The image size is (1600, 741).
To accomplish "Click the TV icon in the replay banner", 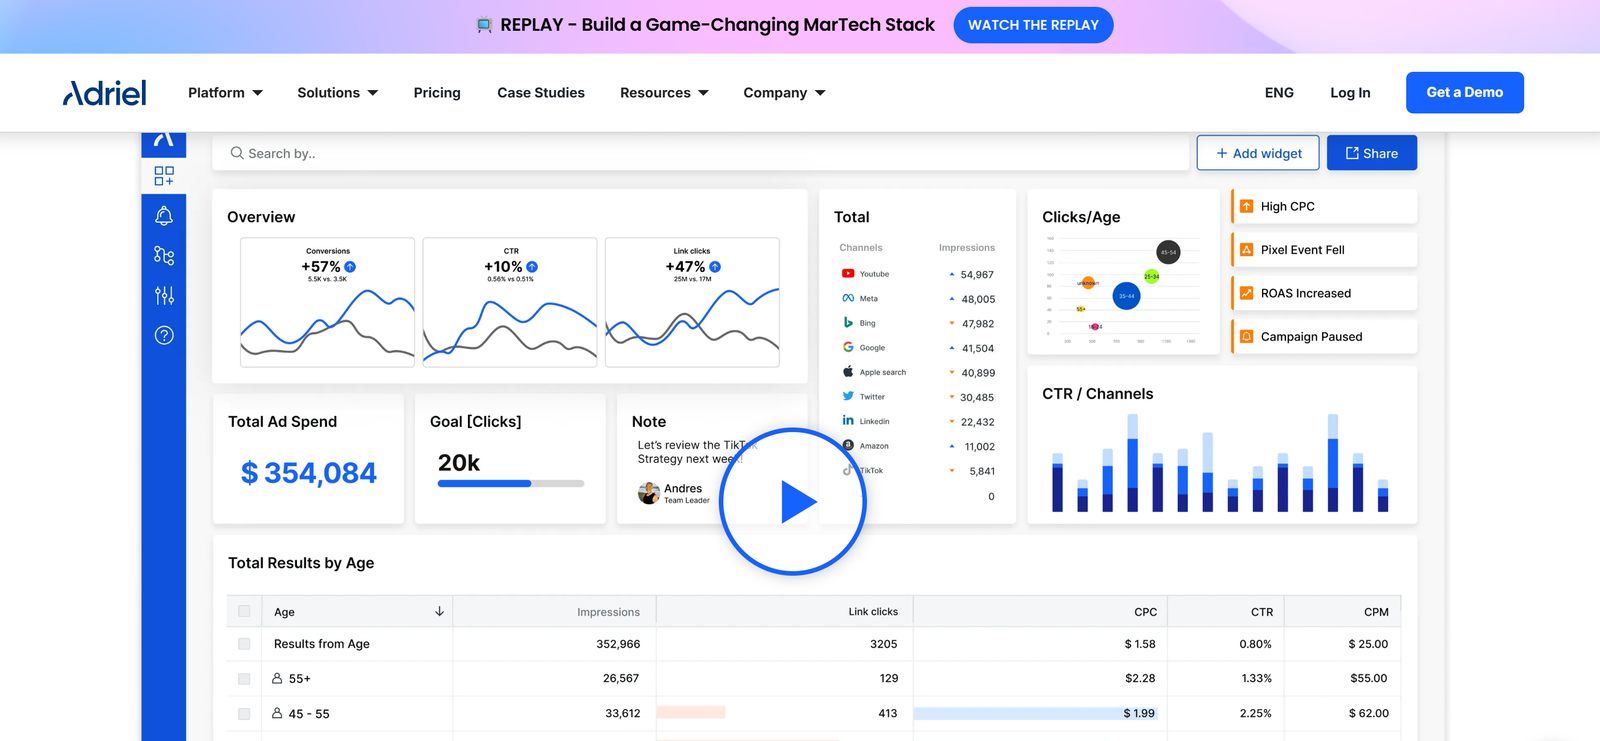I will coord(484,25).
